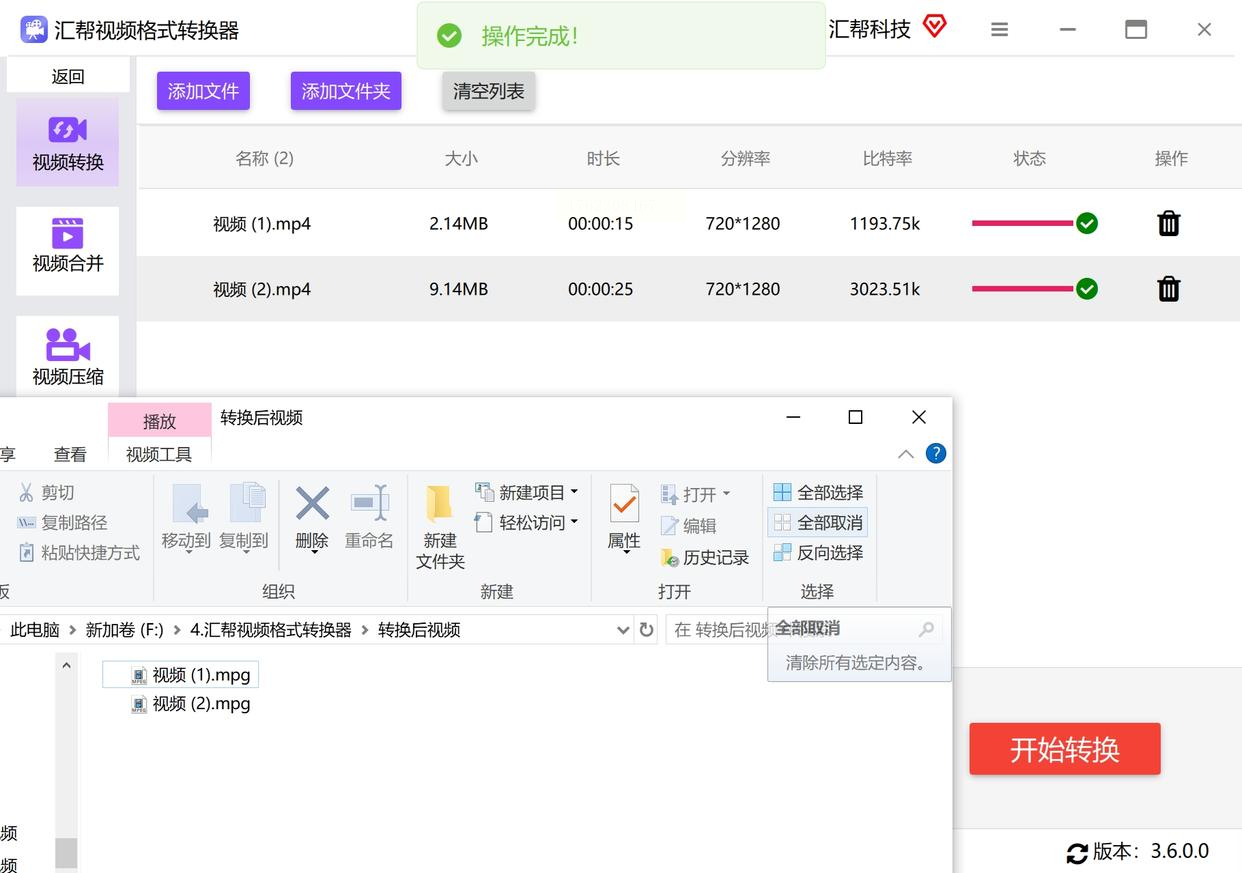Switch to the 查看 ribbon tab
1242x873 pixels.
point(70,454)
